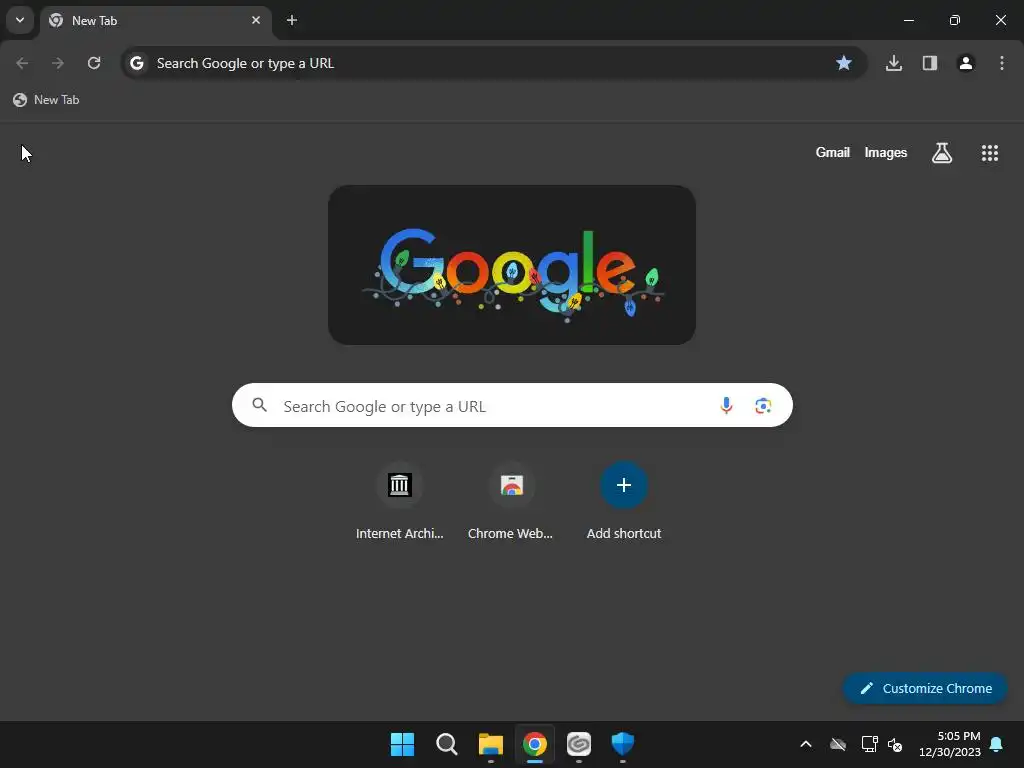Bookmark this tab with the star icon
1024x768 pixels.
tap(844, 63)
